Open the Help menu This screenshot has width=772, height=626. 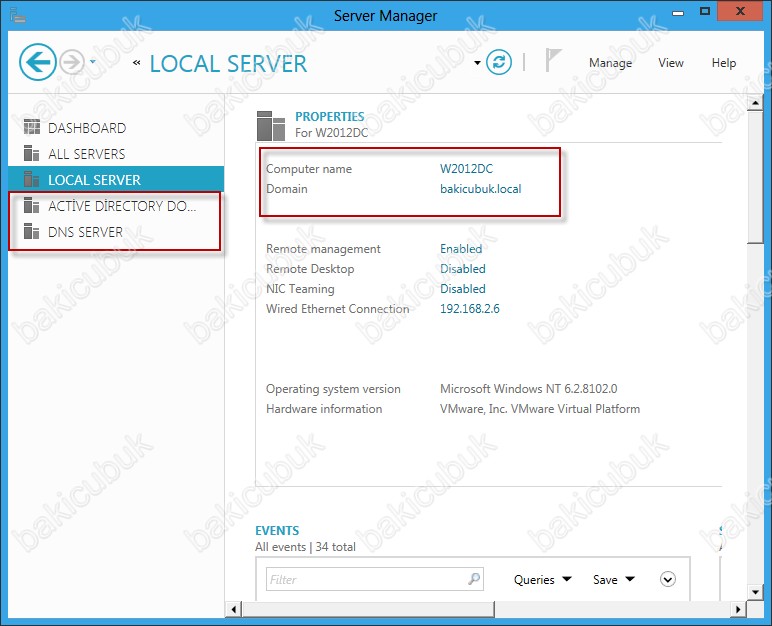723,63
